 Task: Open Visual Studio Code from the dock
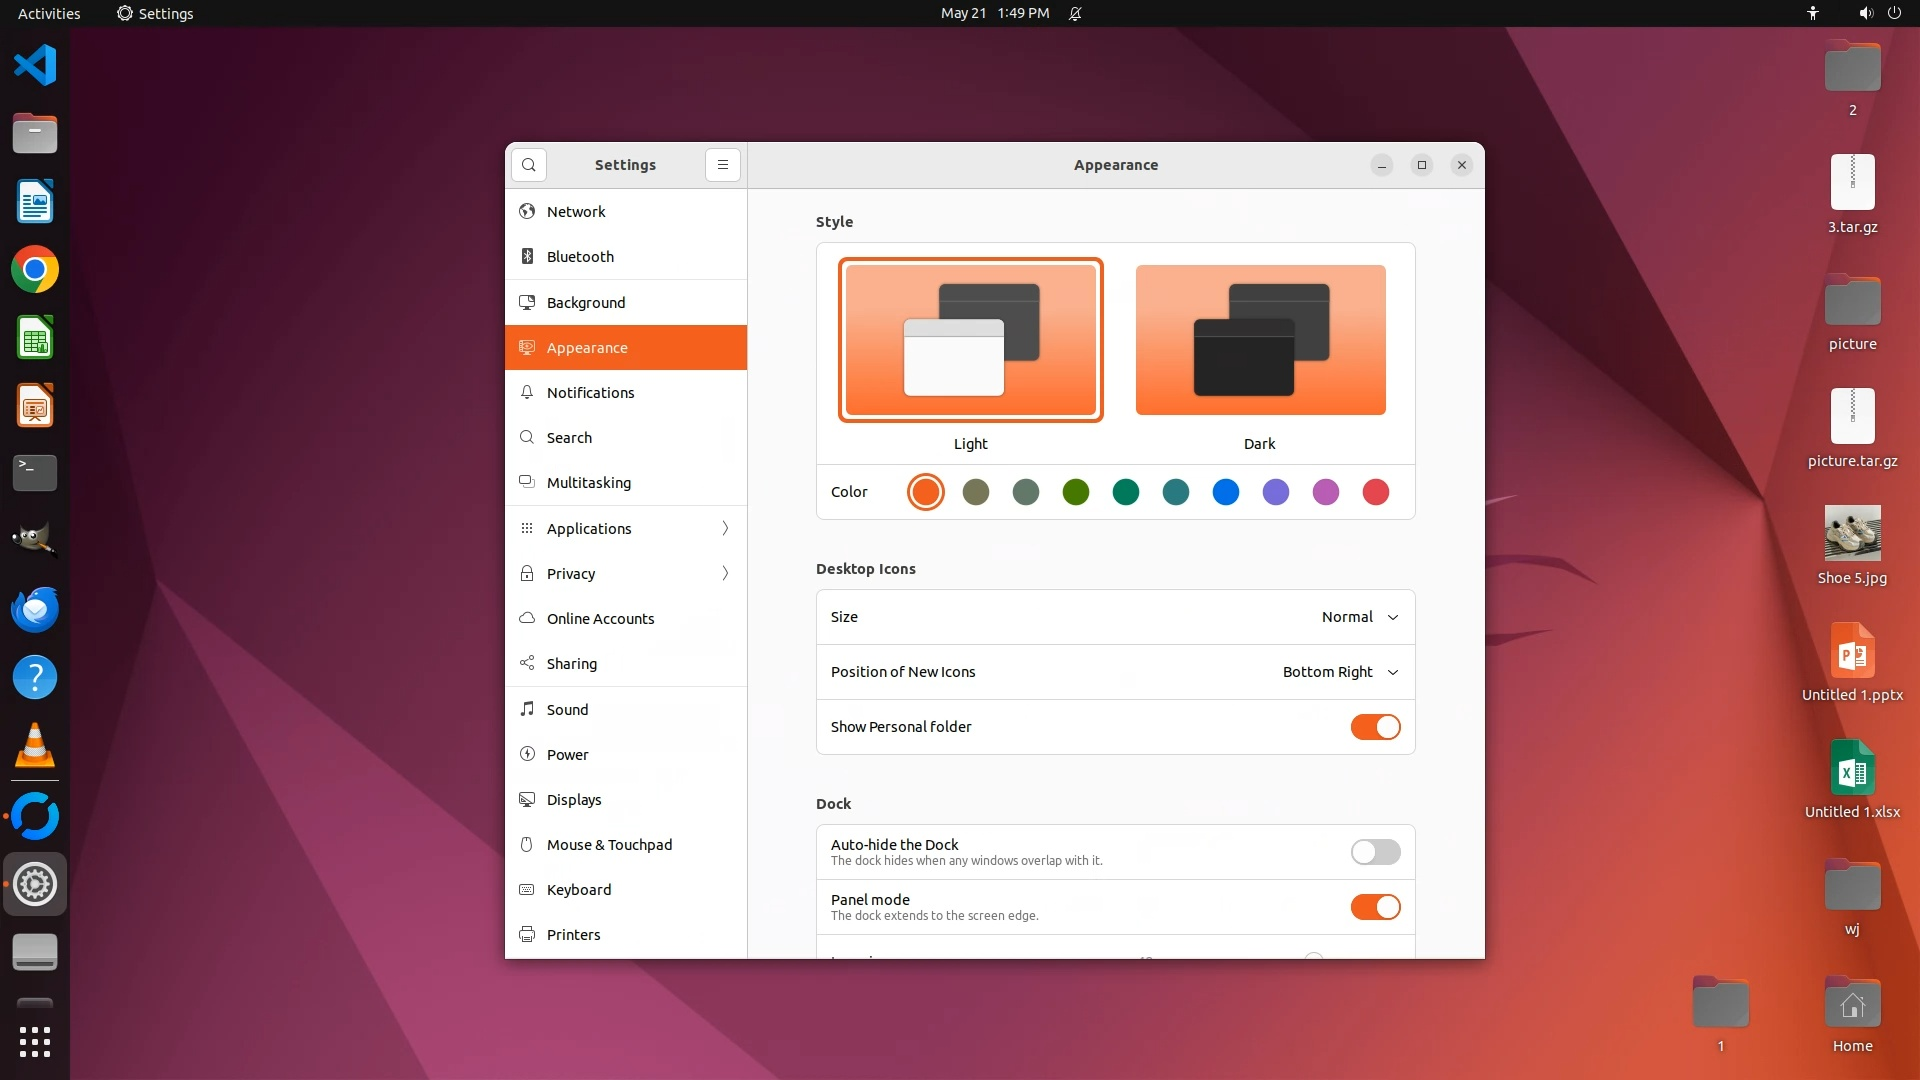pos(35,66)
